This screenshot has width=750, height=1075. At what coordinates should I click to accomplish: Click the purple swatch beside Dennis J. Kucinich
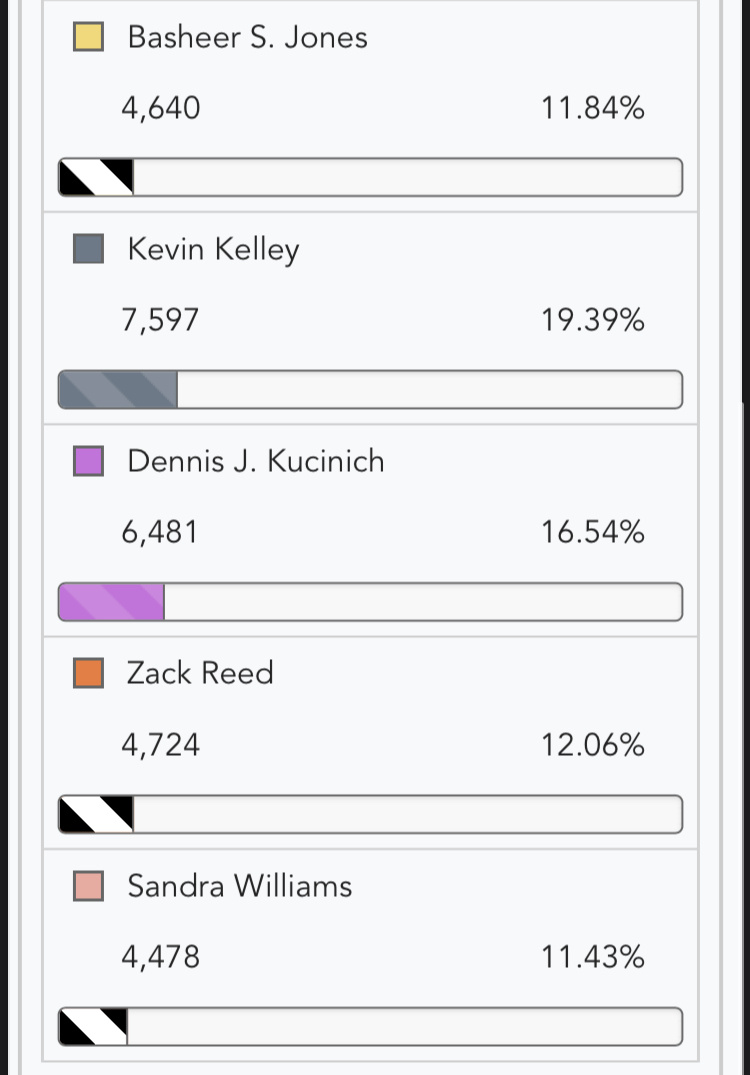(88, 461)
